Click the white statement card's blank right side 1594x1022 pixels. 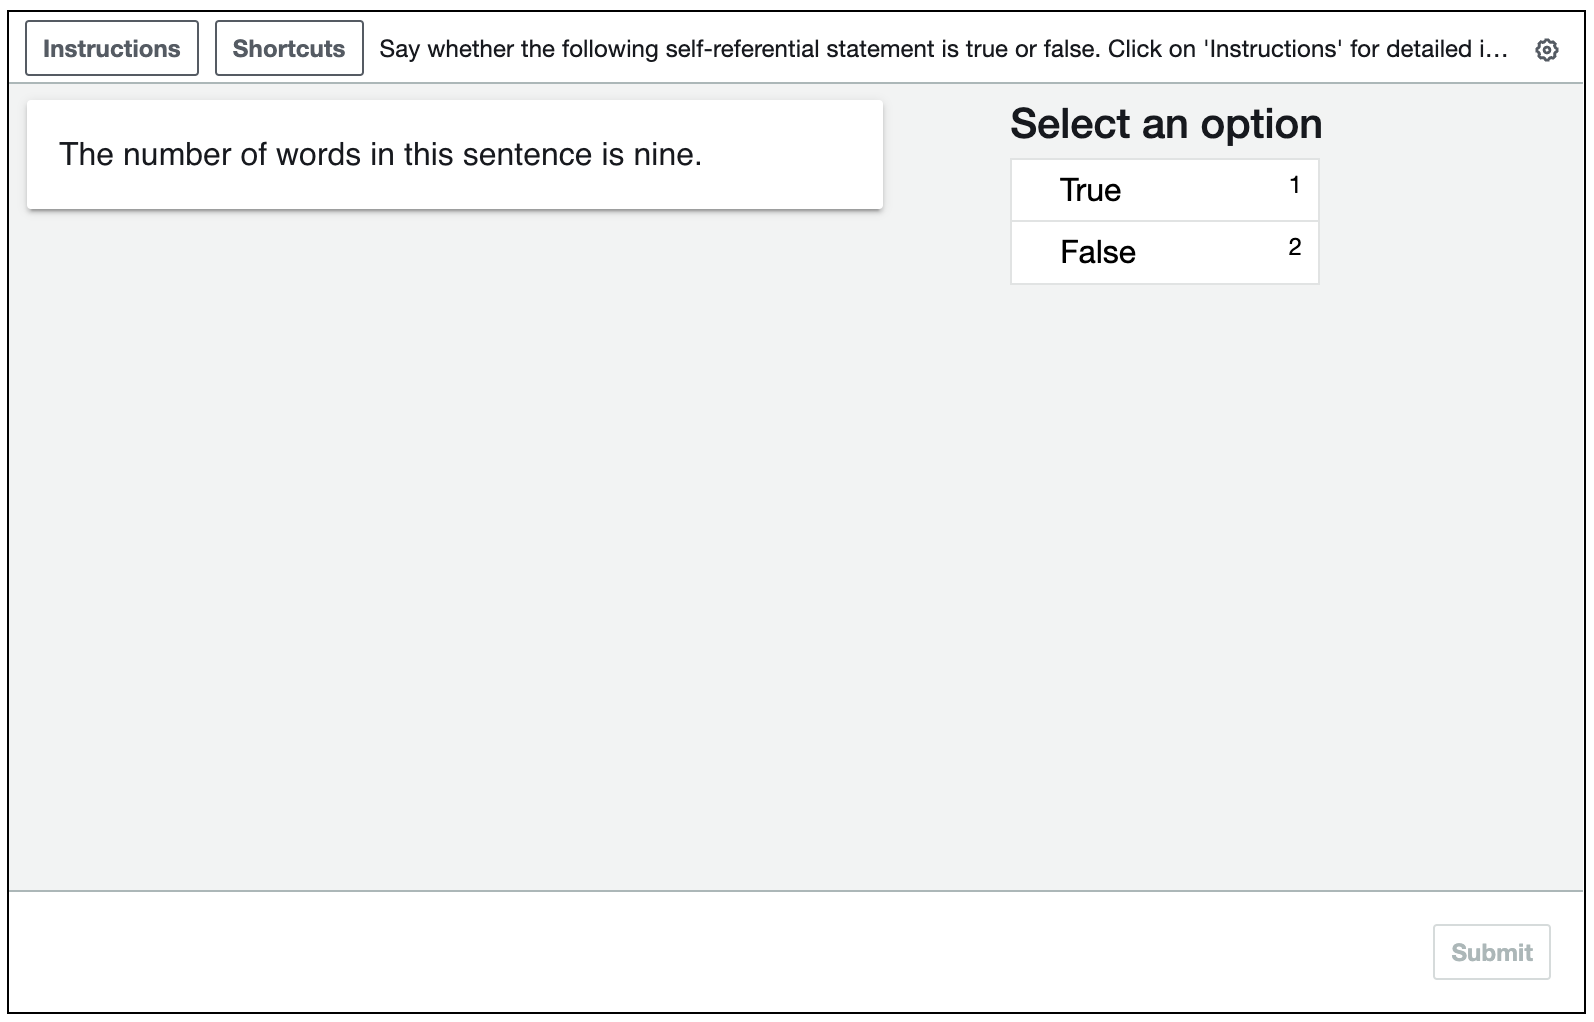tap(800, 154)
